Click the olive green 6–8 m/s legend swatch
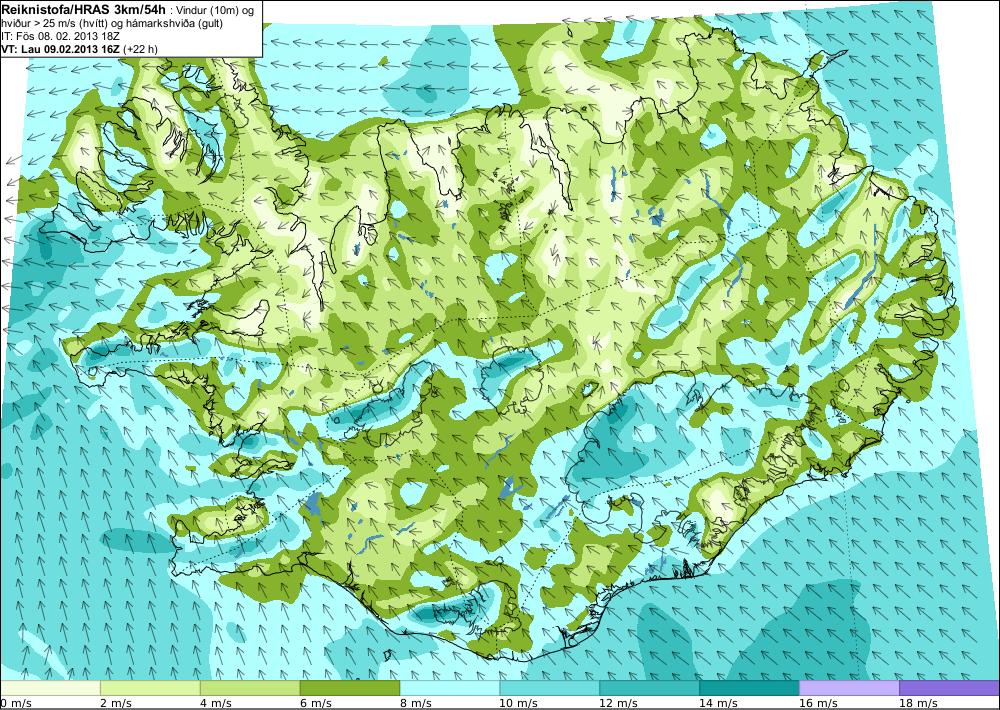 [350, 688]
